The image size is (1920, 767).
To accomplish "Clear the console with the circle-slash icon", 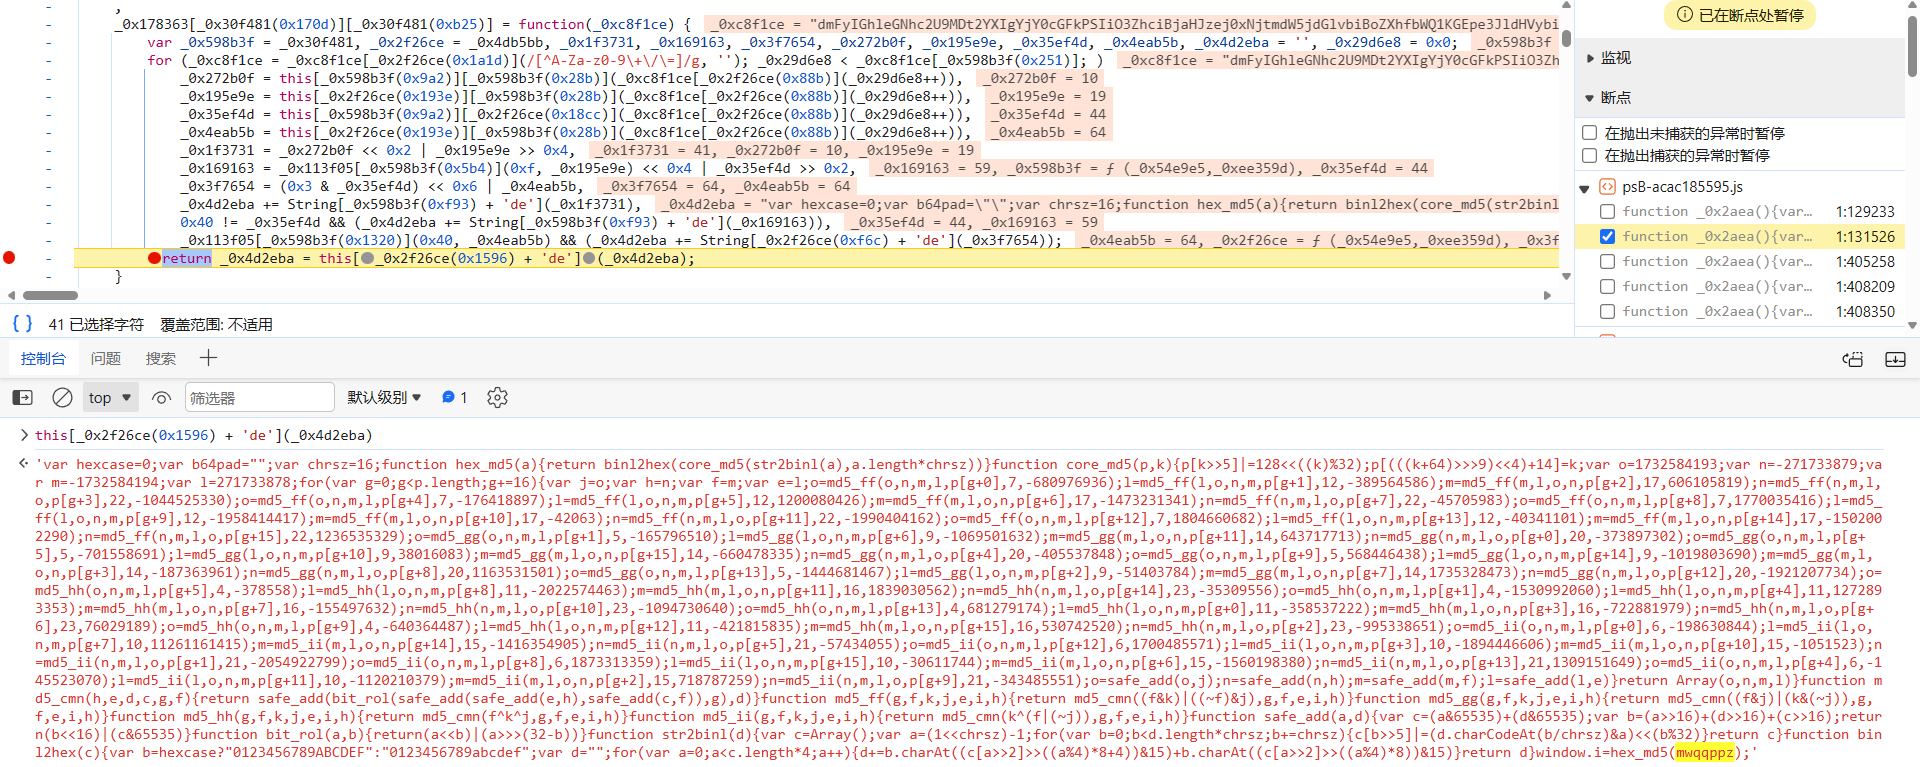I will (x=62, y=398).
